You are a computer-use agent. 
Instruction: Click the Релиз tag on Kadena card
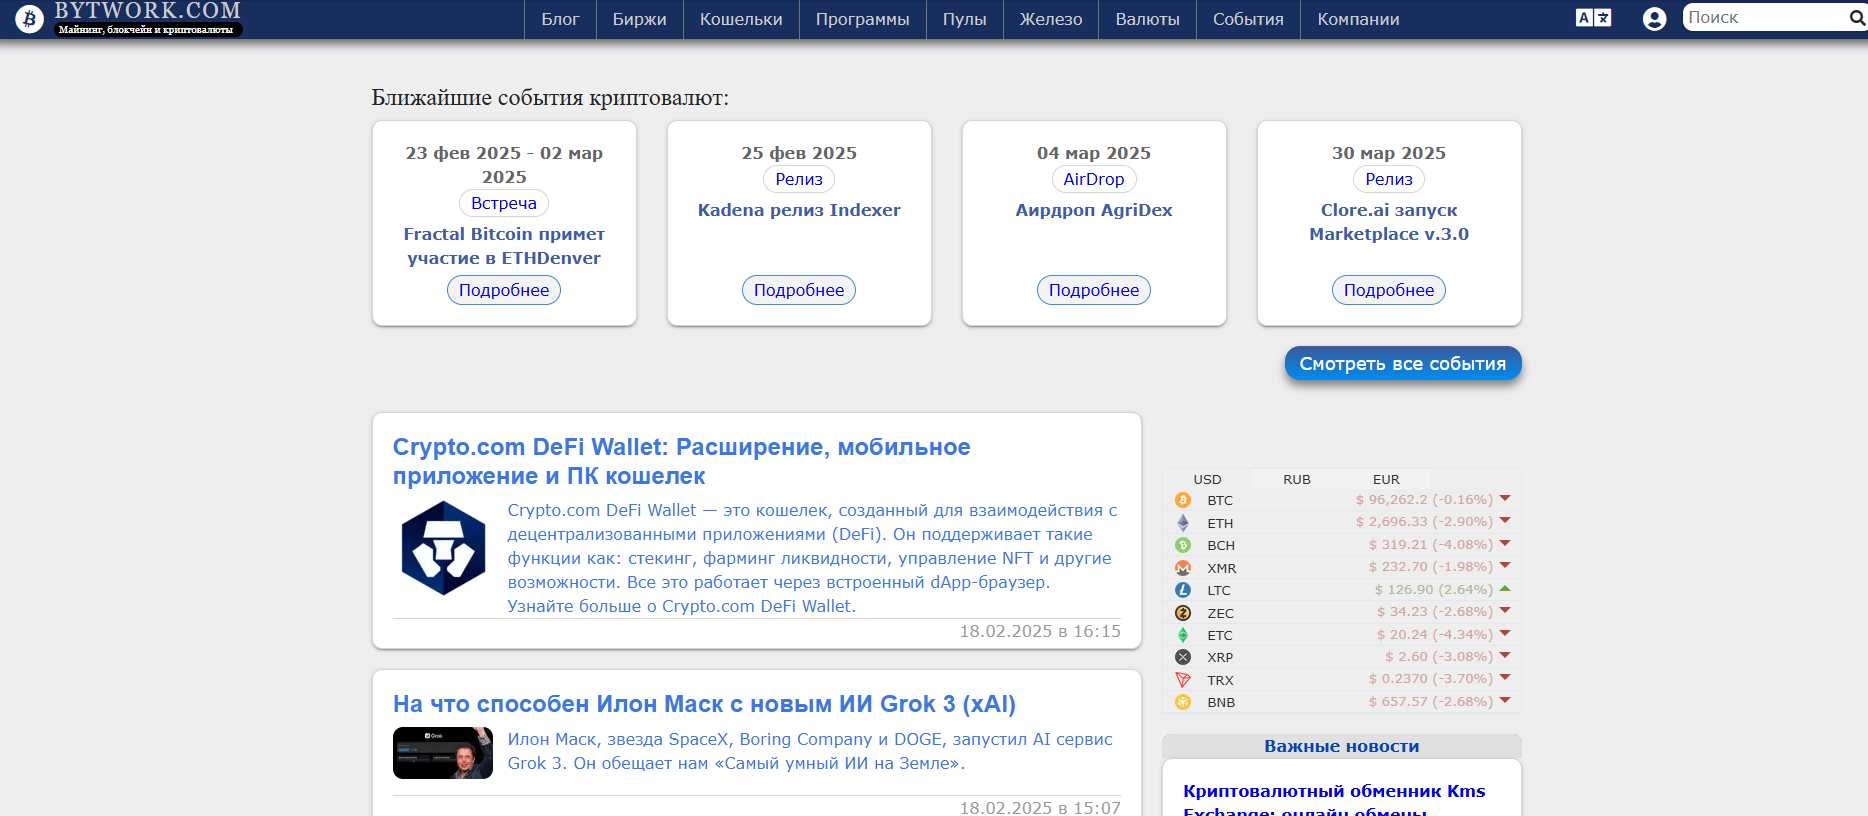pos(799,179)
